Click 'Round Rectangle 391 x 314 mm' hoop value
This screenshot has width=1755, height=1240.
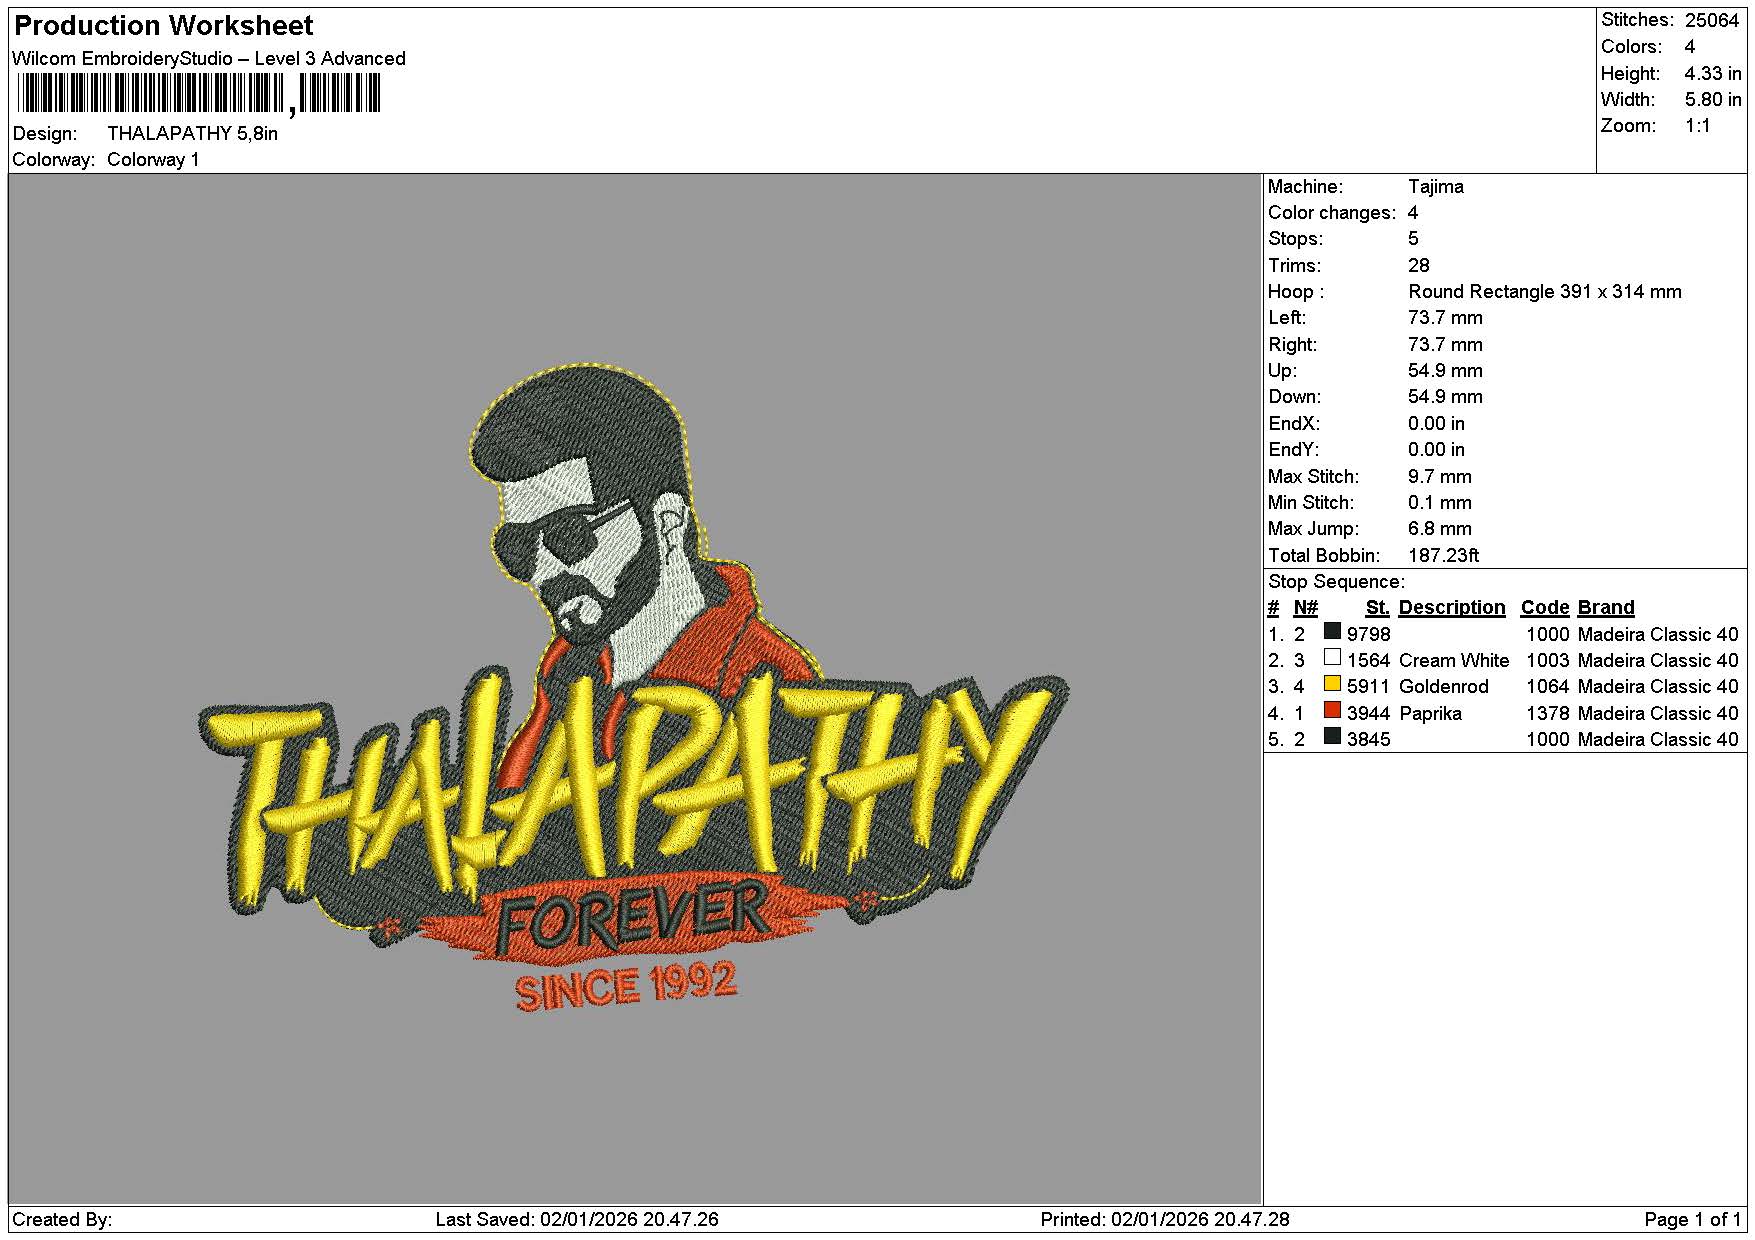point(1545,292)
